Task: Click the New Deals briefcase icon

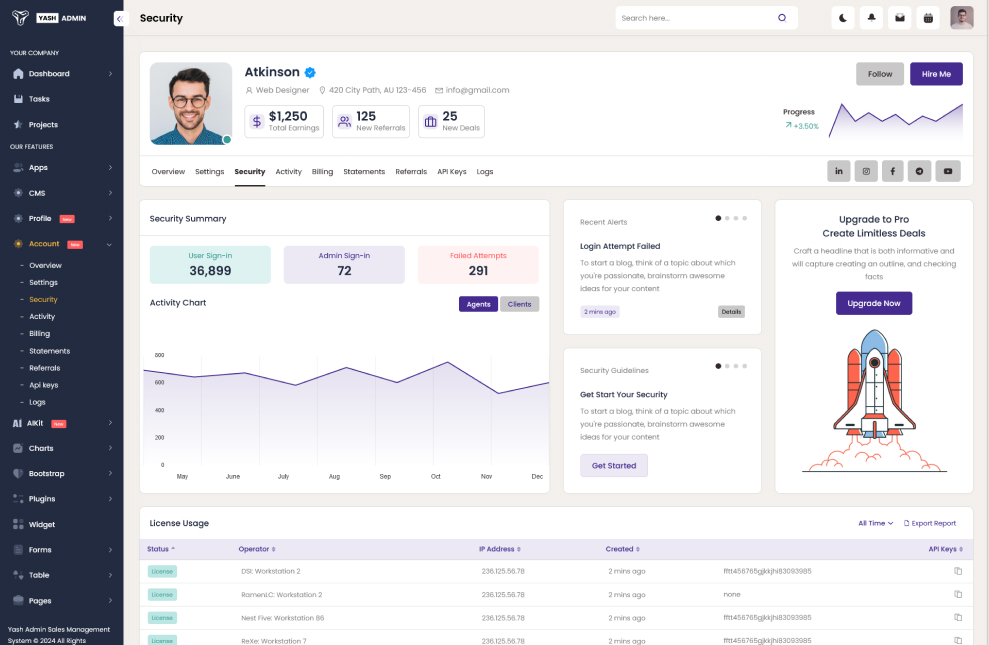Action: pos(430,121)
